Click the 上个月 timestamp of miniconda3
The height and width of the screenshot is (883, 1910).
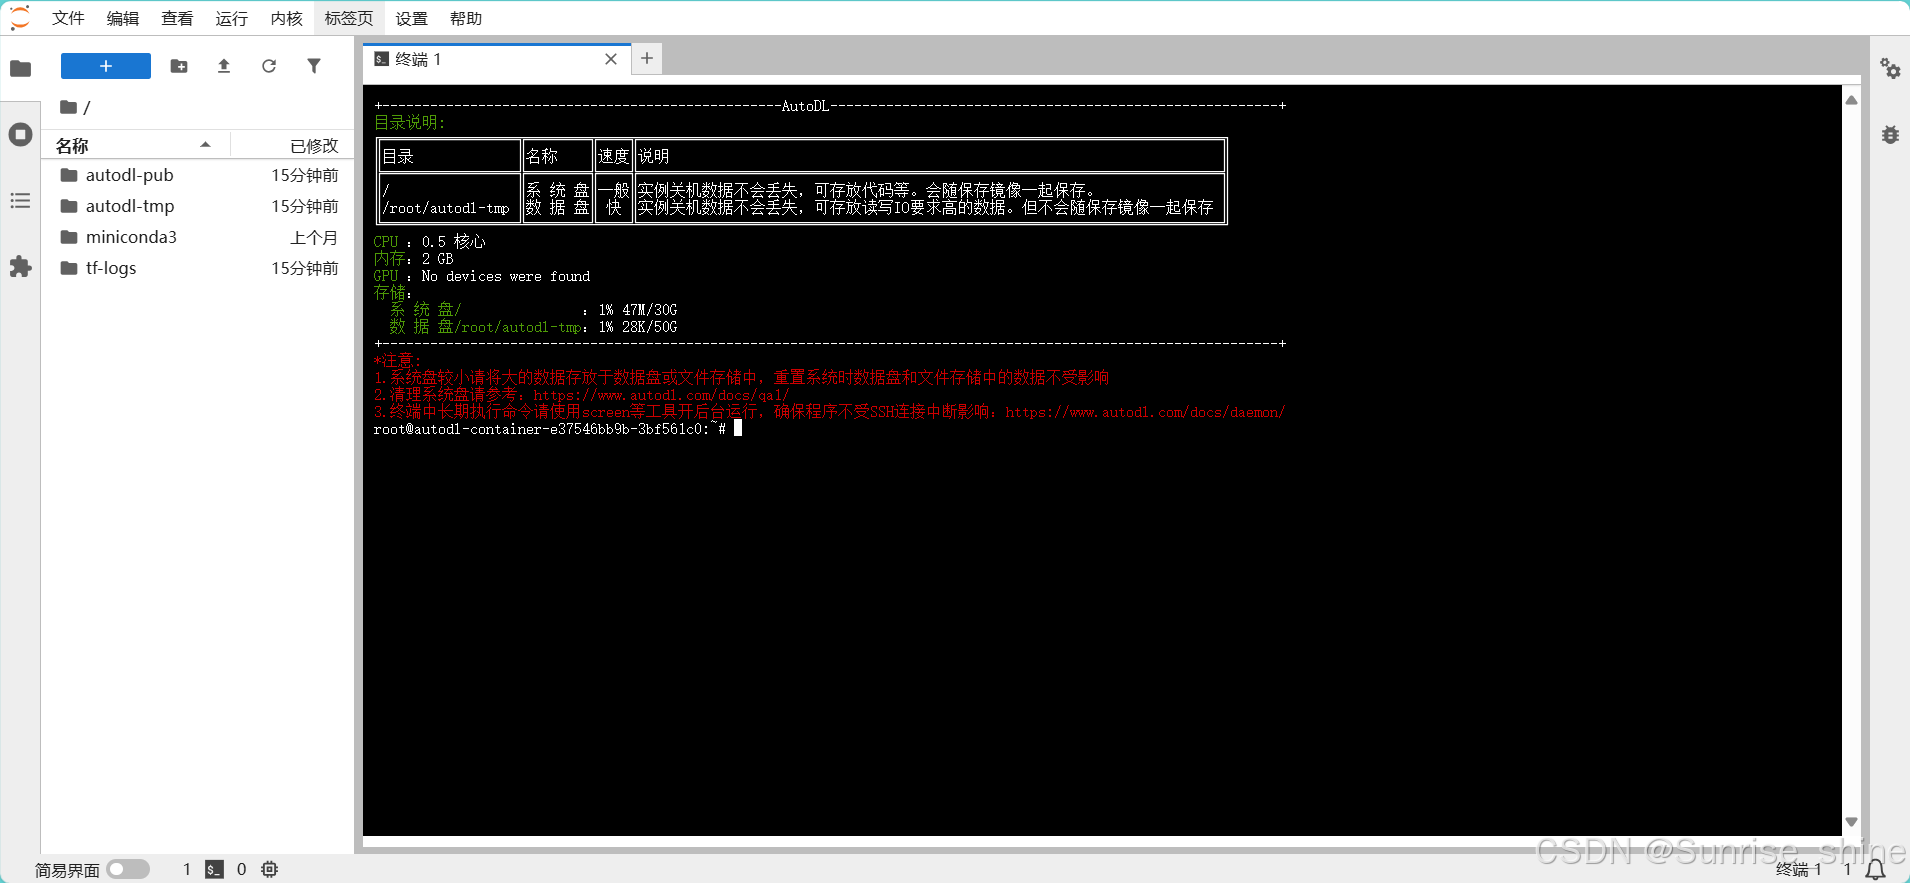click(314, 237)
